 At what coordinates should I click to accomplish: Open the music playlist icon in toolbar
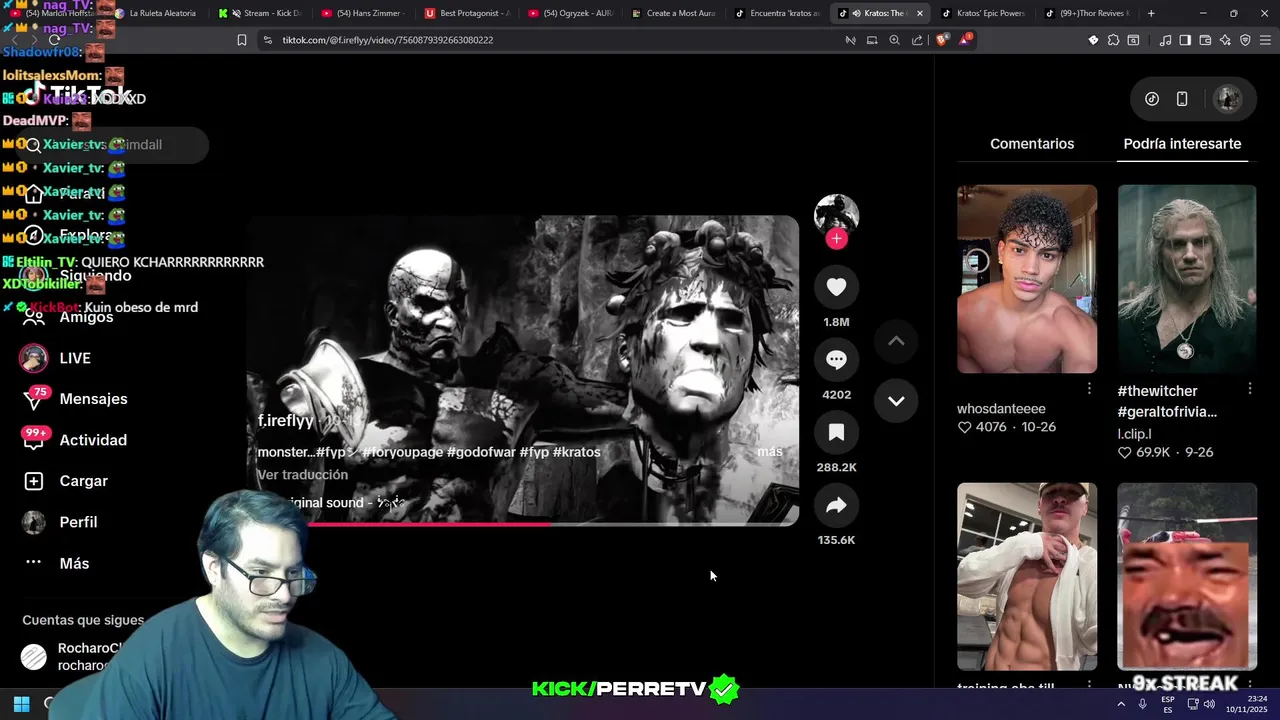point(1165,40)
